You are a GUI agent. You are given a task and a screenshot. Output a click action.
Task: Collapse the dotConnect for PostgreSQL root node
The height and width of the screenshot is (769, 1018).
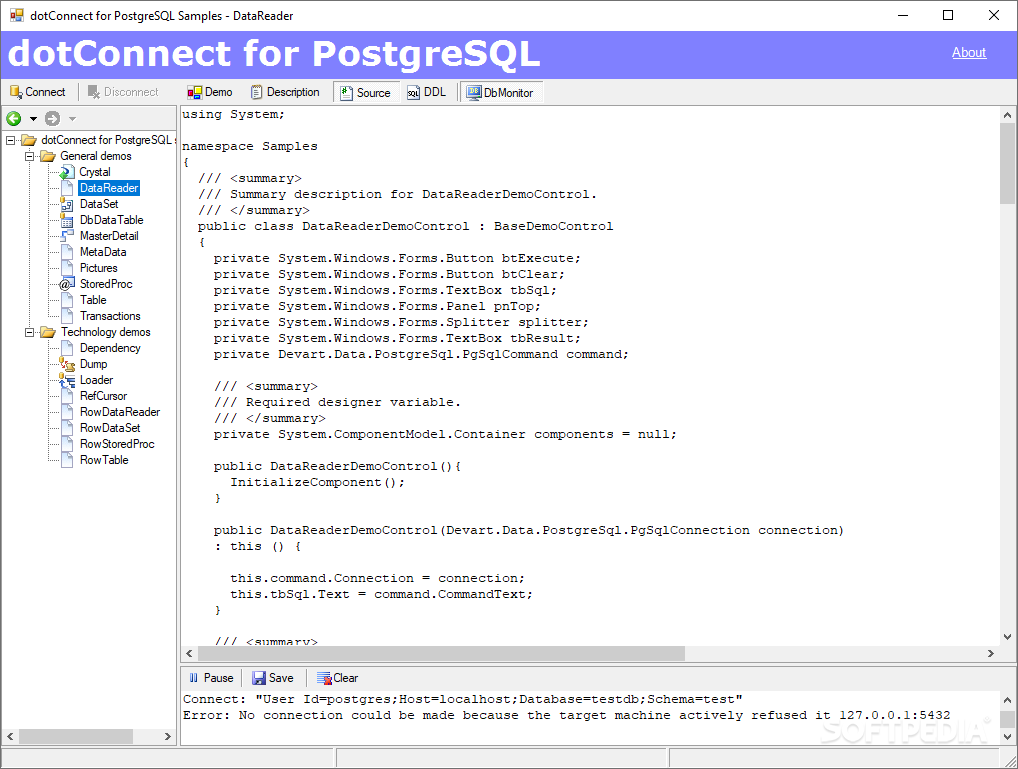click(x=10, y=140)
